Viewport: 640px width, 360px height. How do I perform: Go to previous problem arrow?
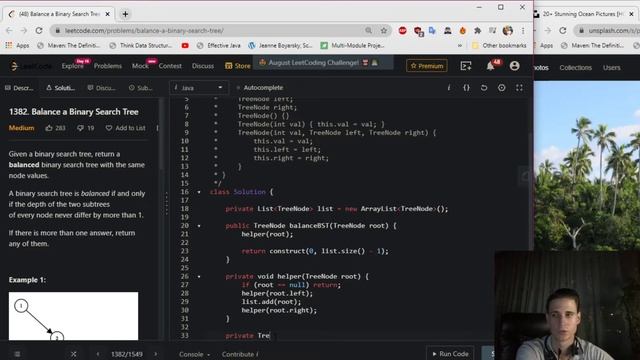(x=98, y=354)
